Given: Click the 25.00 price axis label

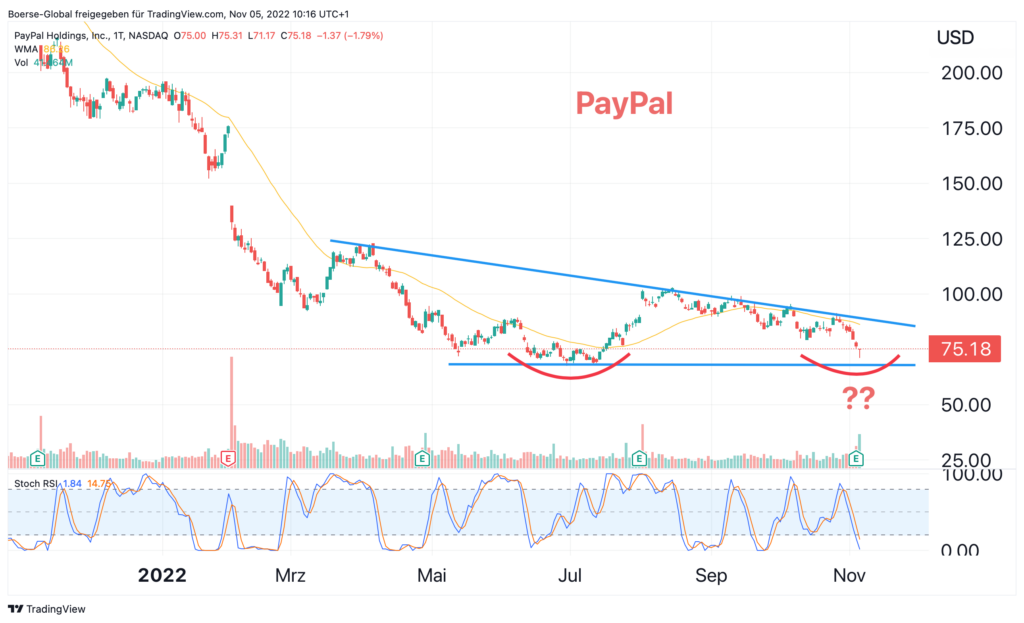Looking at the screenshot, I should 966,460.
